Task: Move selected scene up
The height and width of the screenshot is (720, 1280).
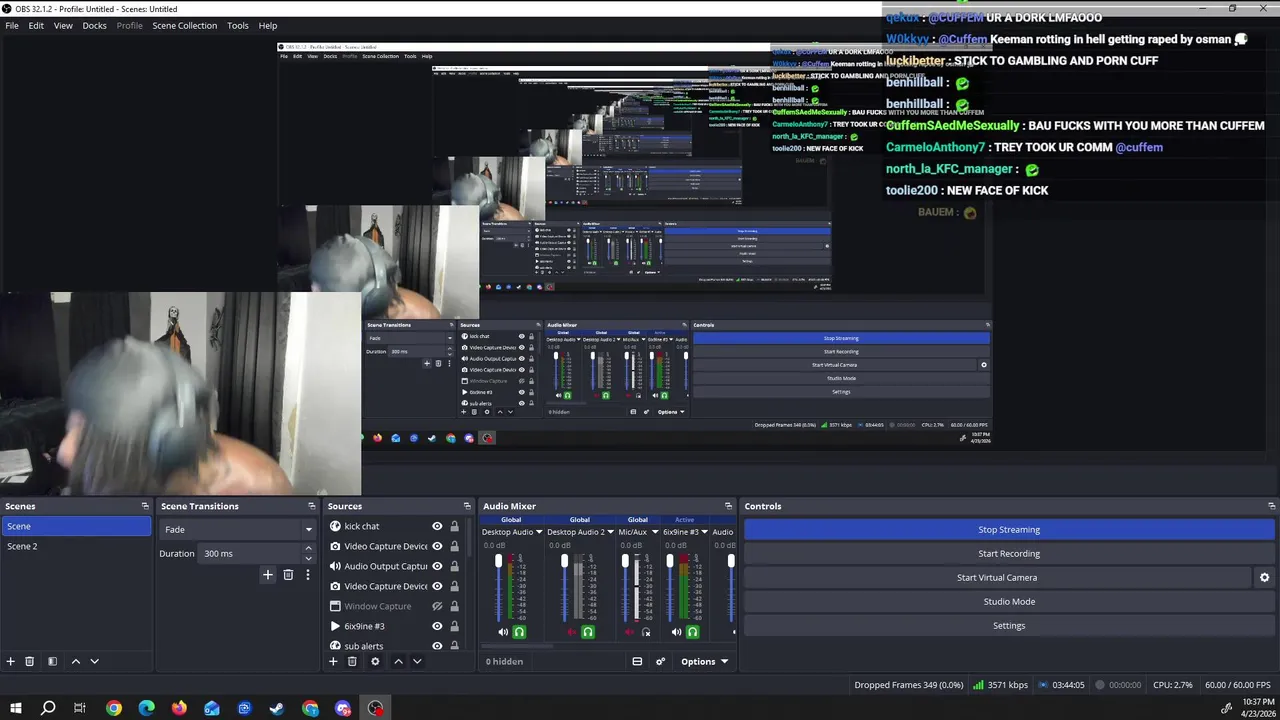Action: tap(75, 661)
